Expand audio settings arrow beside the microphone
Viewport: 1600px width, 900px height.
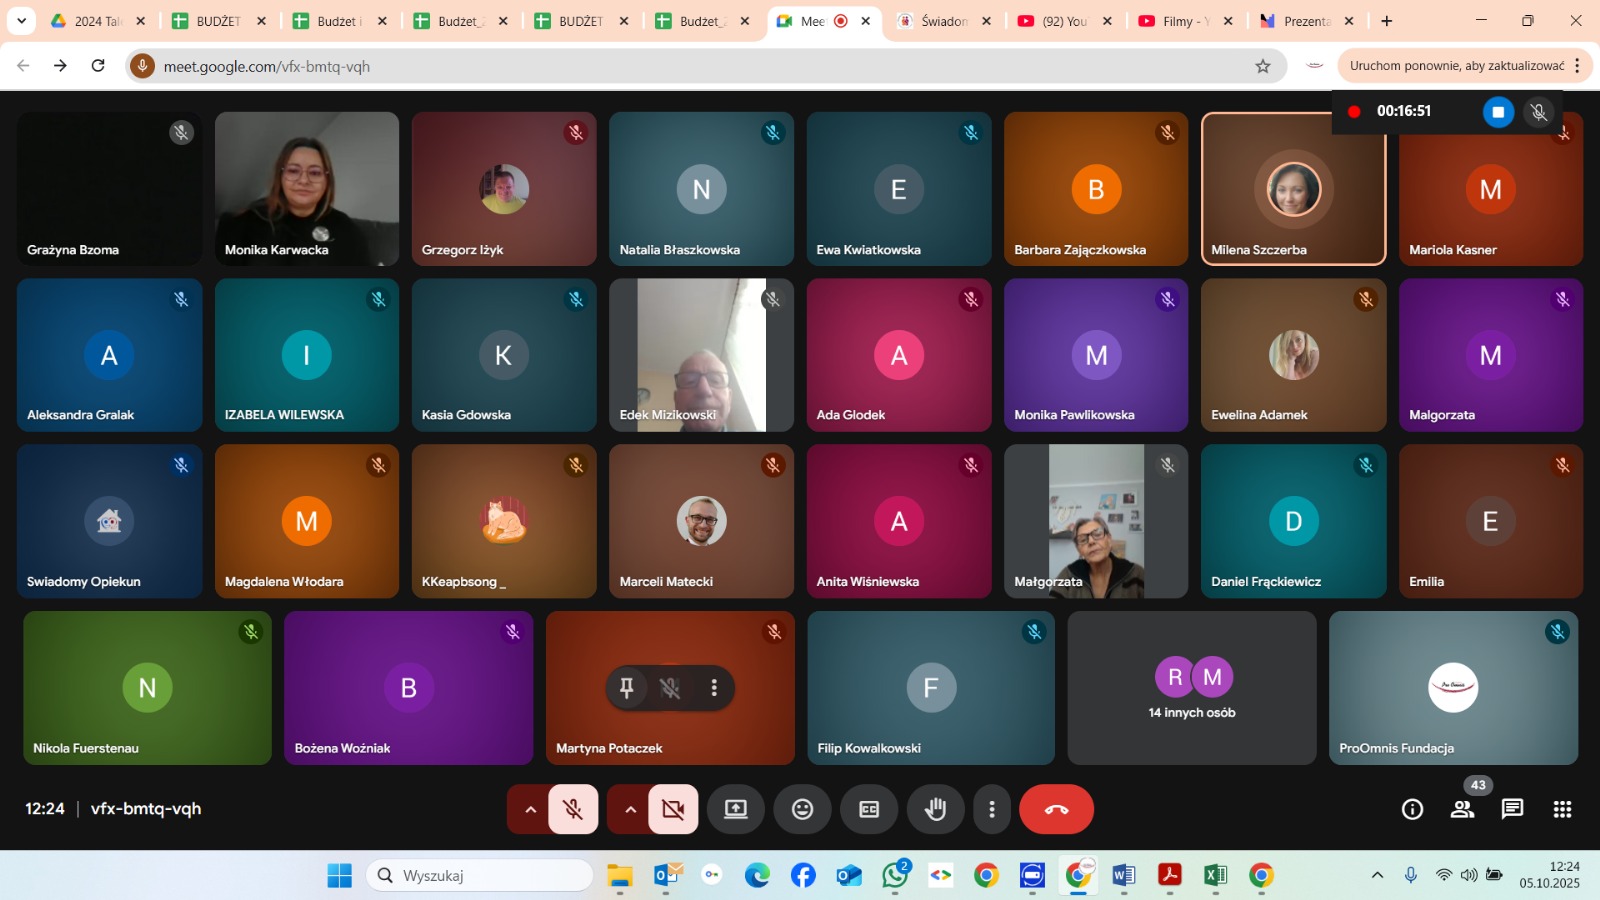click(x=530, y=809)
